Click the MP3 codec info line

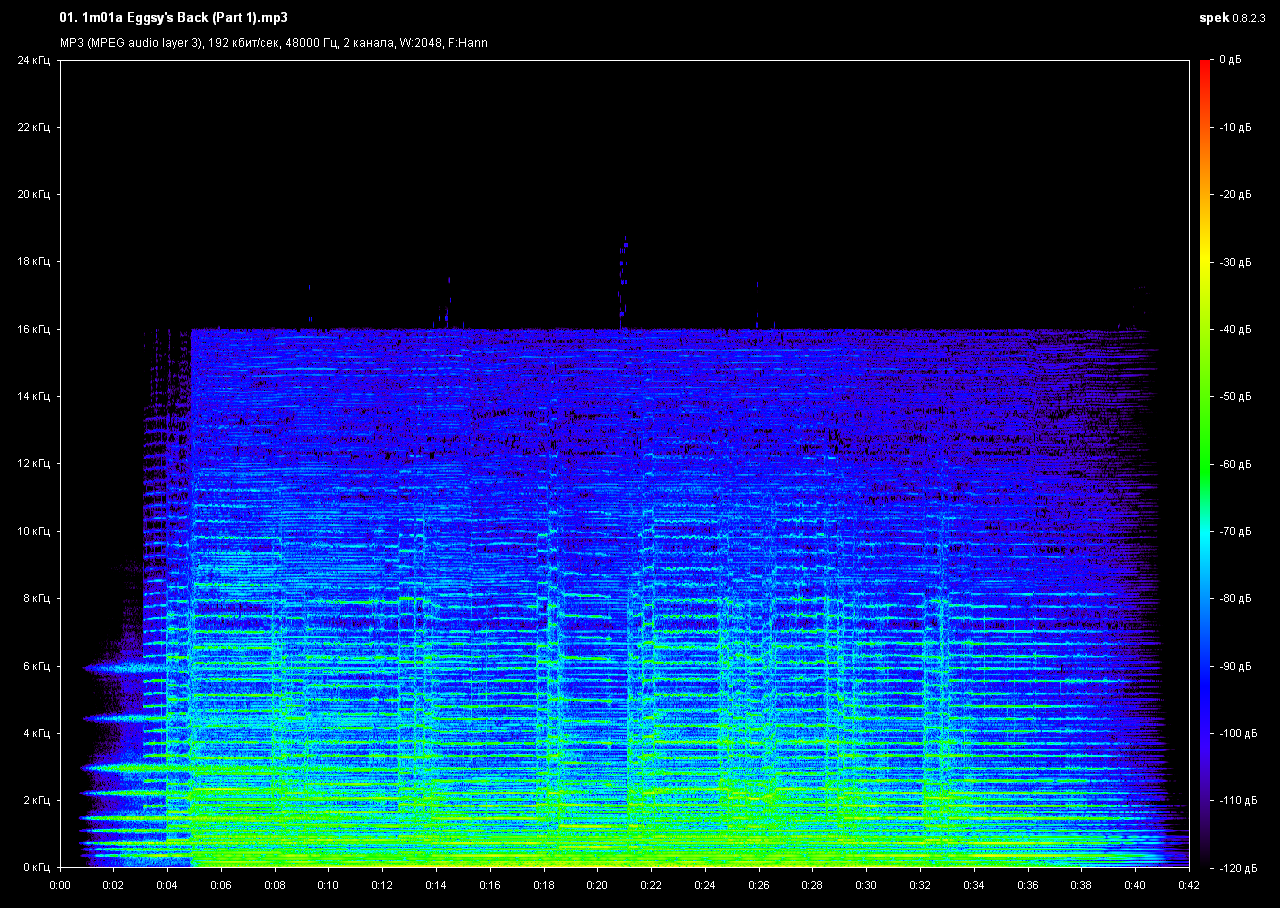tap(273, 43)
